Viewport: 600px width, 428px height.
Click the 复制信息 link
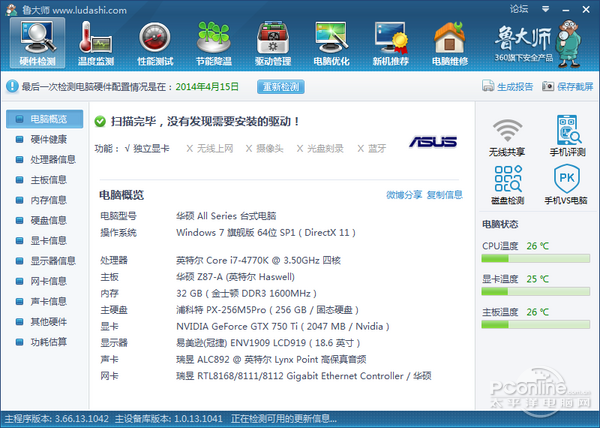tap(445, 195)
